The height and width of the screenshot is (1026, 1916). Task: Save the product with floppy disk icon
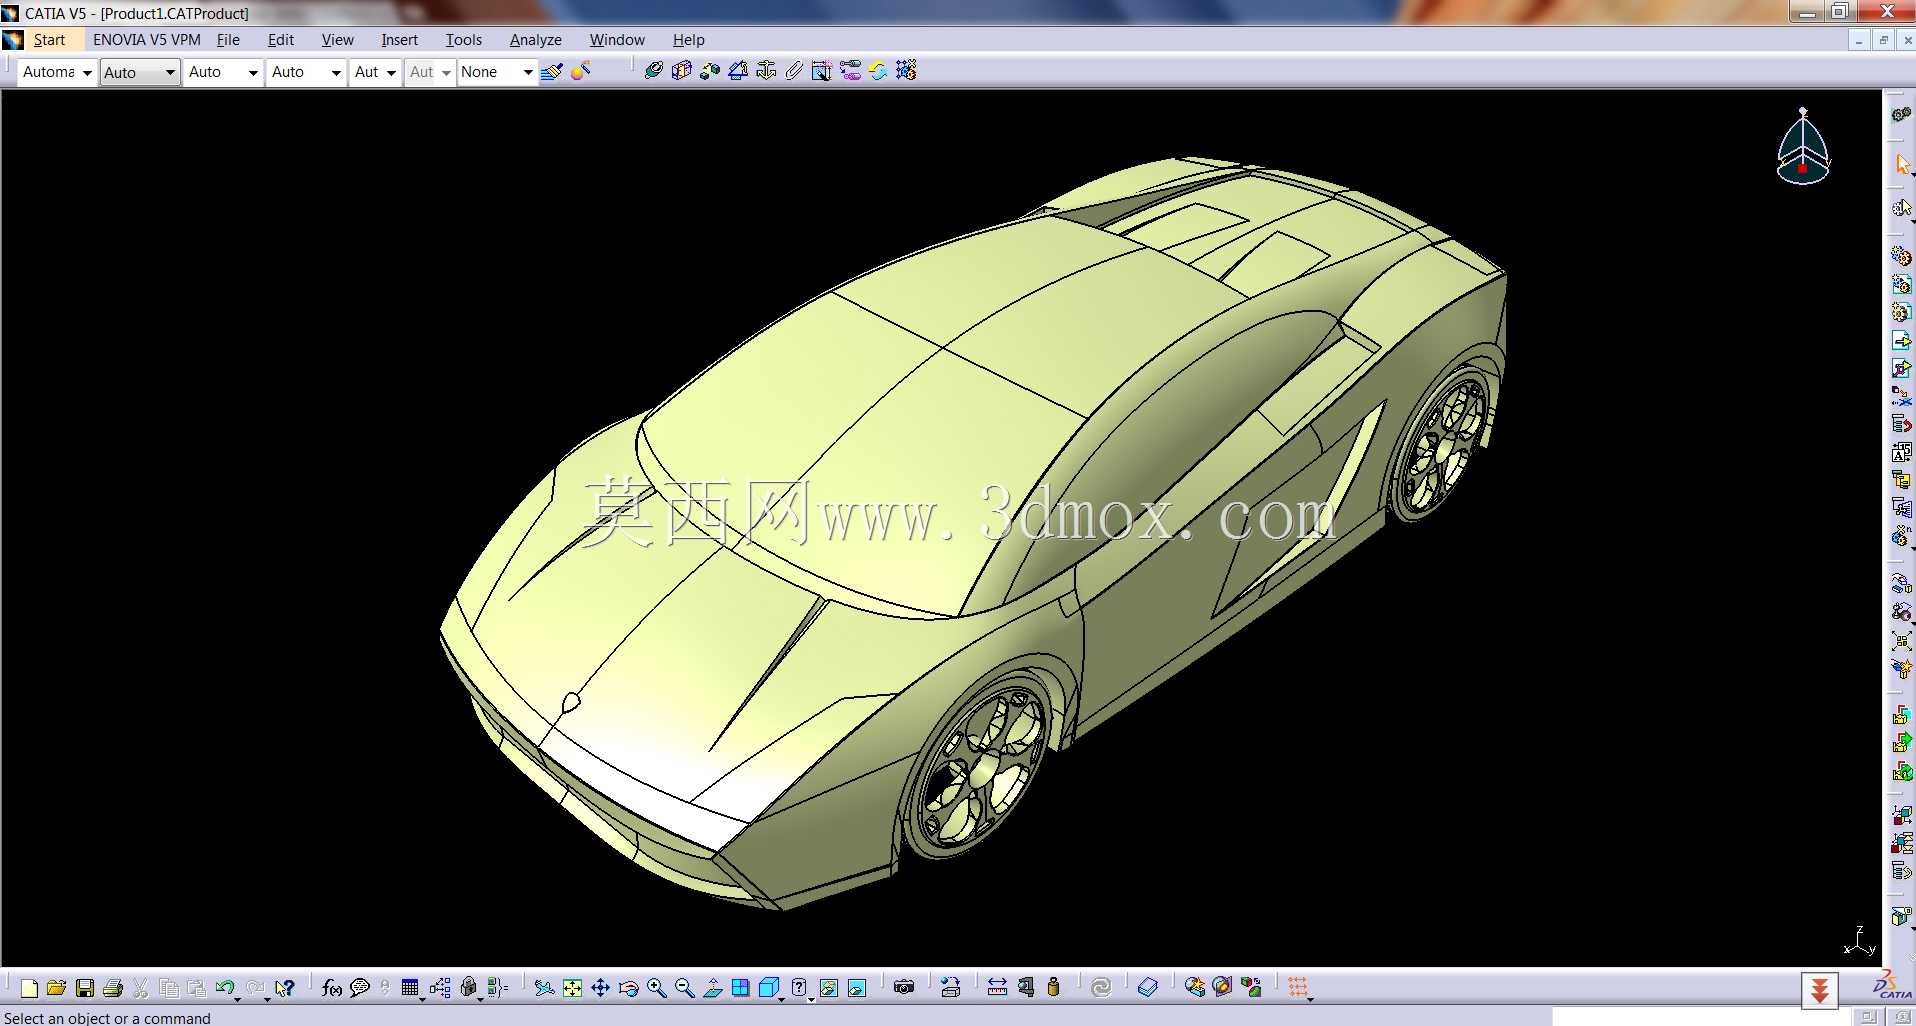[85, 988]
